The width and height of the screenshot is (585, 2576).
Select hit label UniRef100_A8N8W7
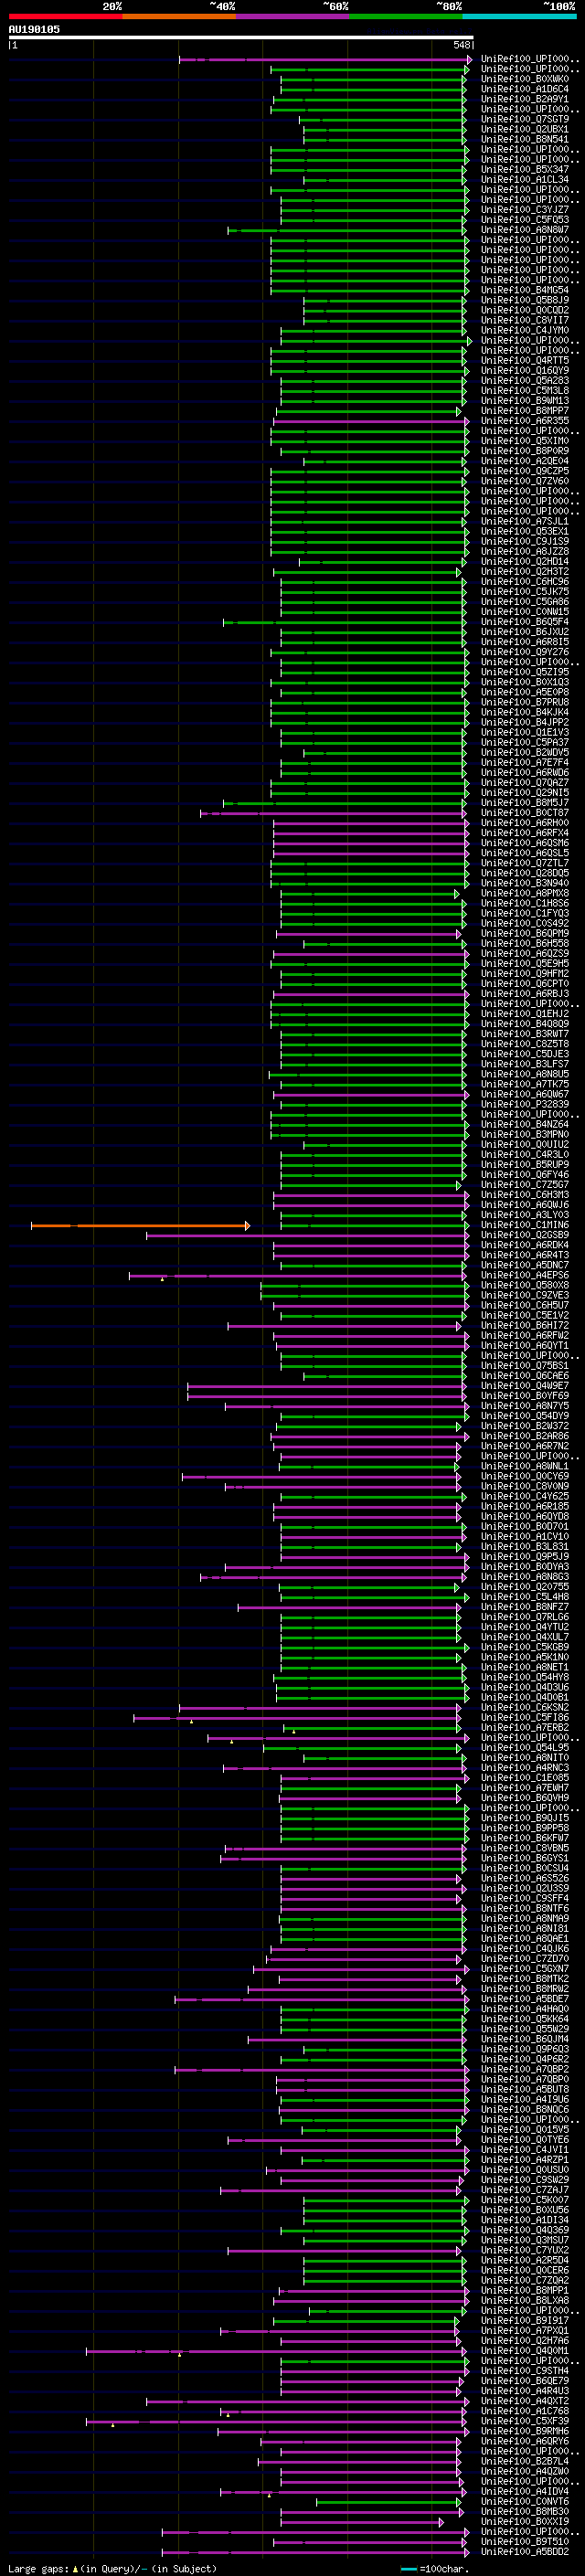524,230
